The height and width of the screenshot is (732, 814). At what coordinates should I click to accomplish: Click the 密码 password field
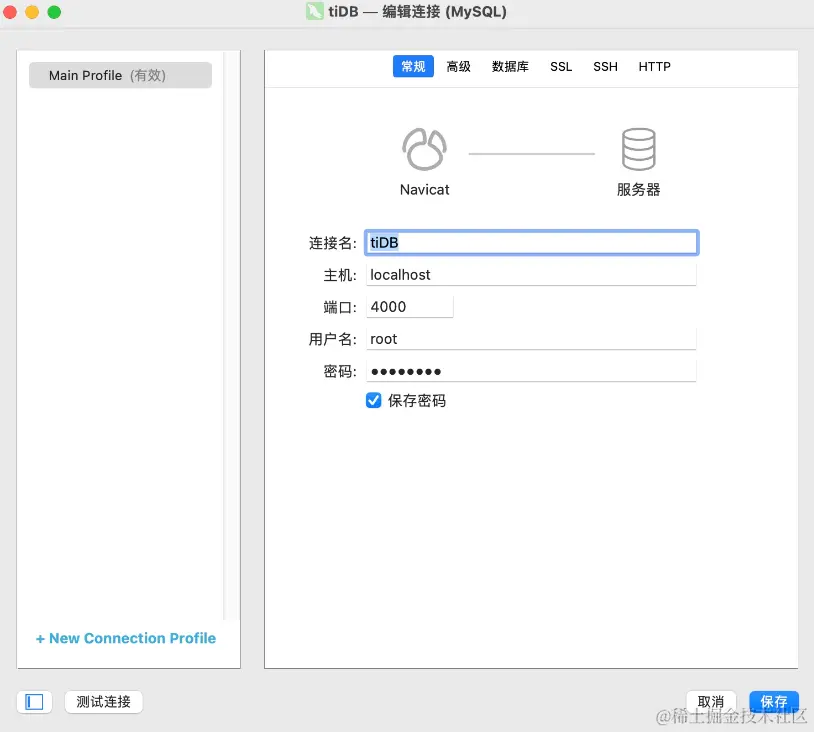tap(531, 371)
